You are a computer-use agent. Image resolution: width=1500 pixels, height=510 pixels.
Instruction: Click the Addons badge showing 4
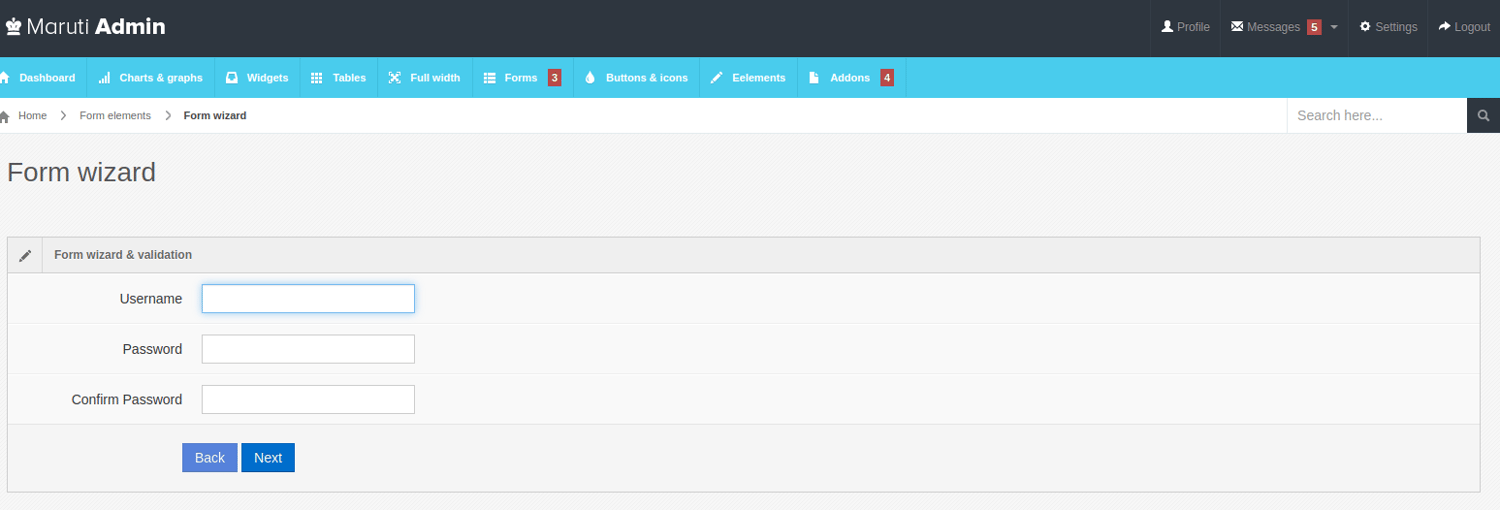887,77
